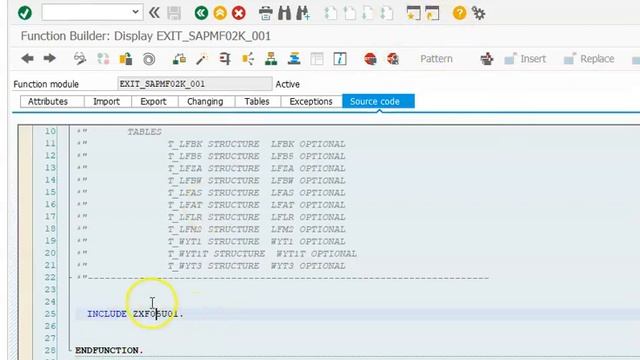
Task: Click the yellow Exit icon
Action: (220, 13)
